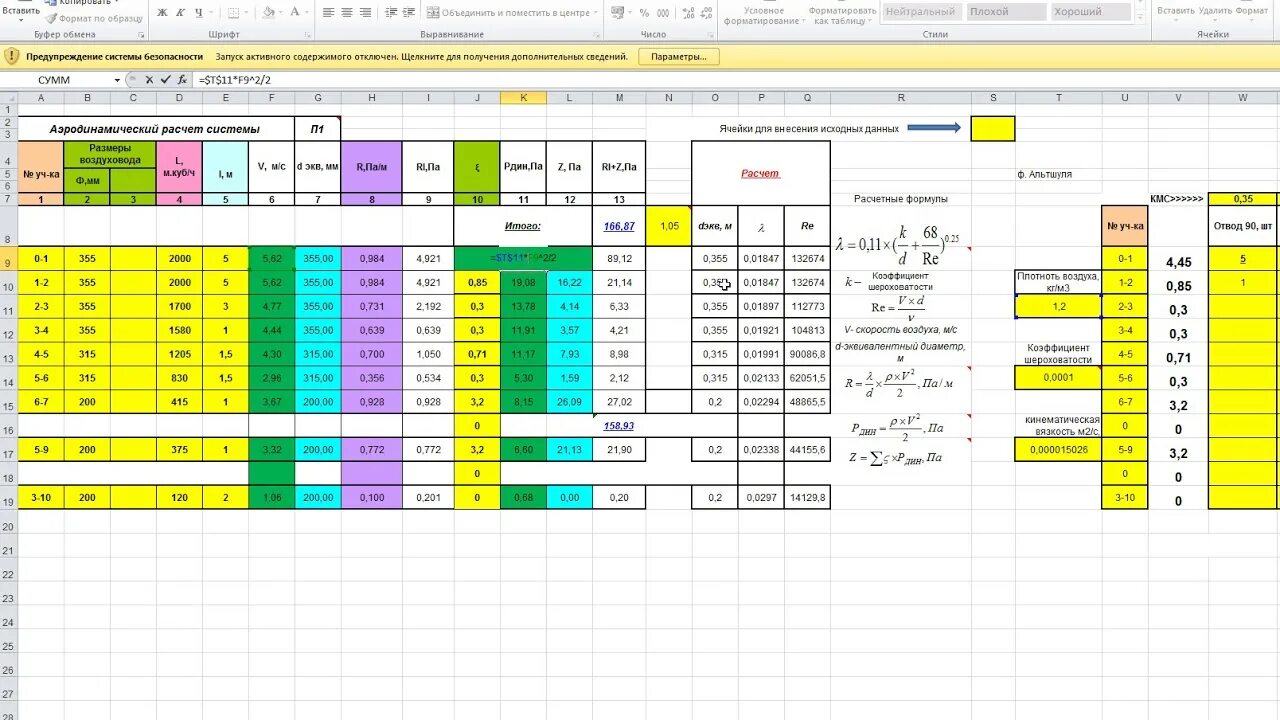Image resolution: width=1280 pixels, height=720 pixels.
Task: Cancel formula entry with the X icon
Action: pyautogui.click(x=150, y=80)
